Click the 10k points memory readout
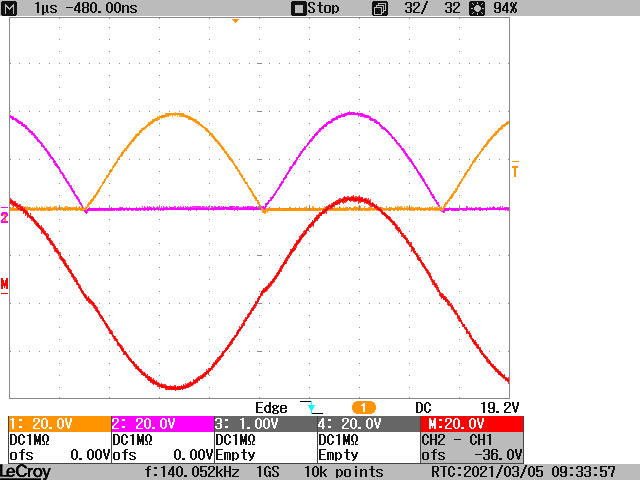 tap(344, 472)
